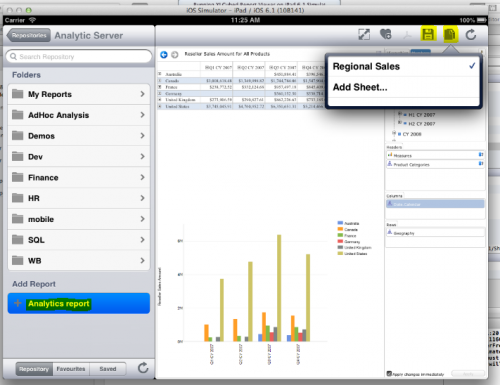Click the blue back arrow above report
Image resolution: width=500 pixels, height=385 pixels.
164,54
